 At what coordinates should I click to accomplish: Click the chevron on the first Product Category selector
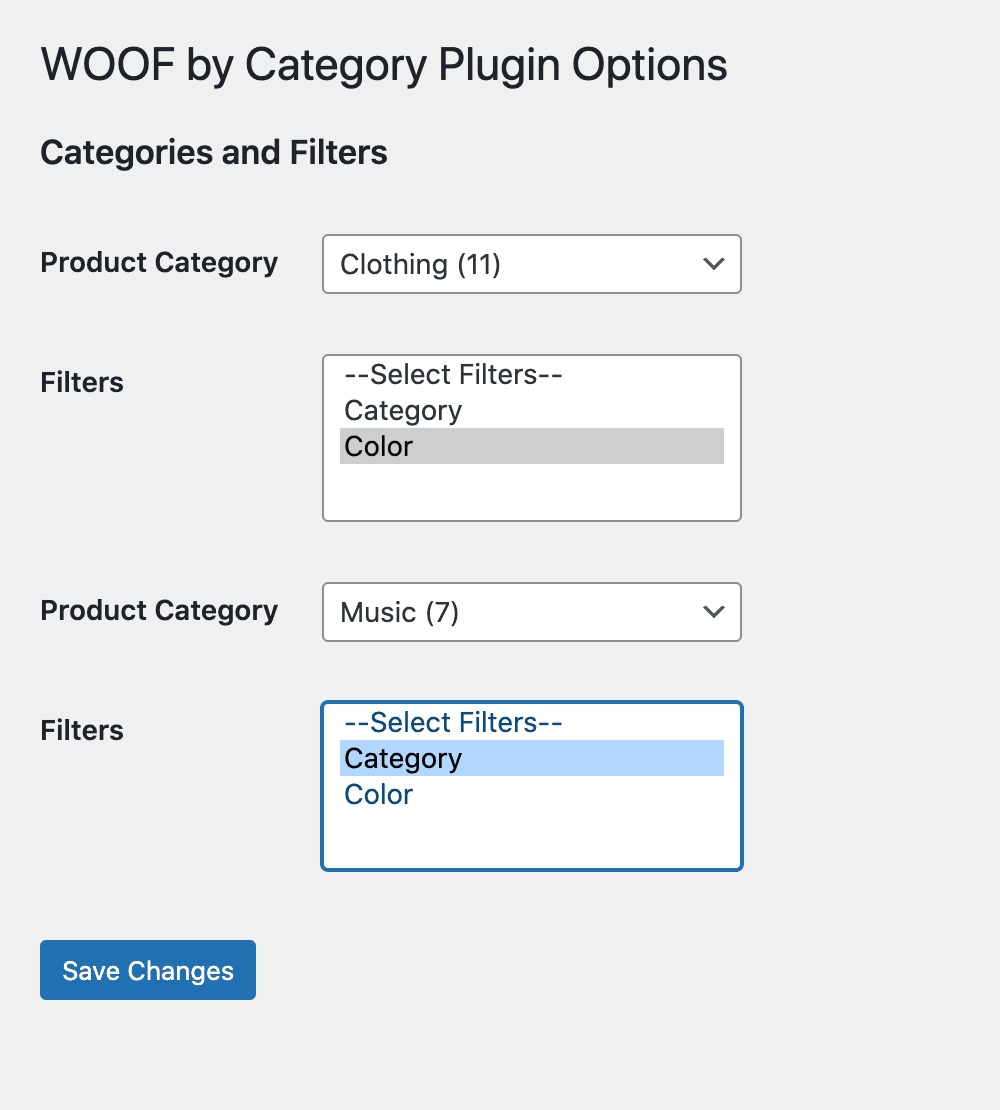click(x=714, y=264)
